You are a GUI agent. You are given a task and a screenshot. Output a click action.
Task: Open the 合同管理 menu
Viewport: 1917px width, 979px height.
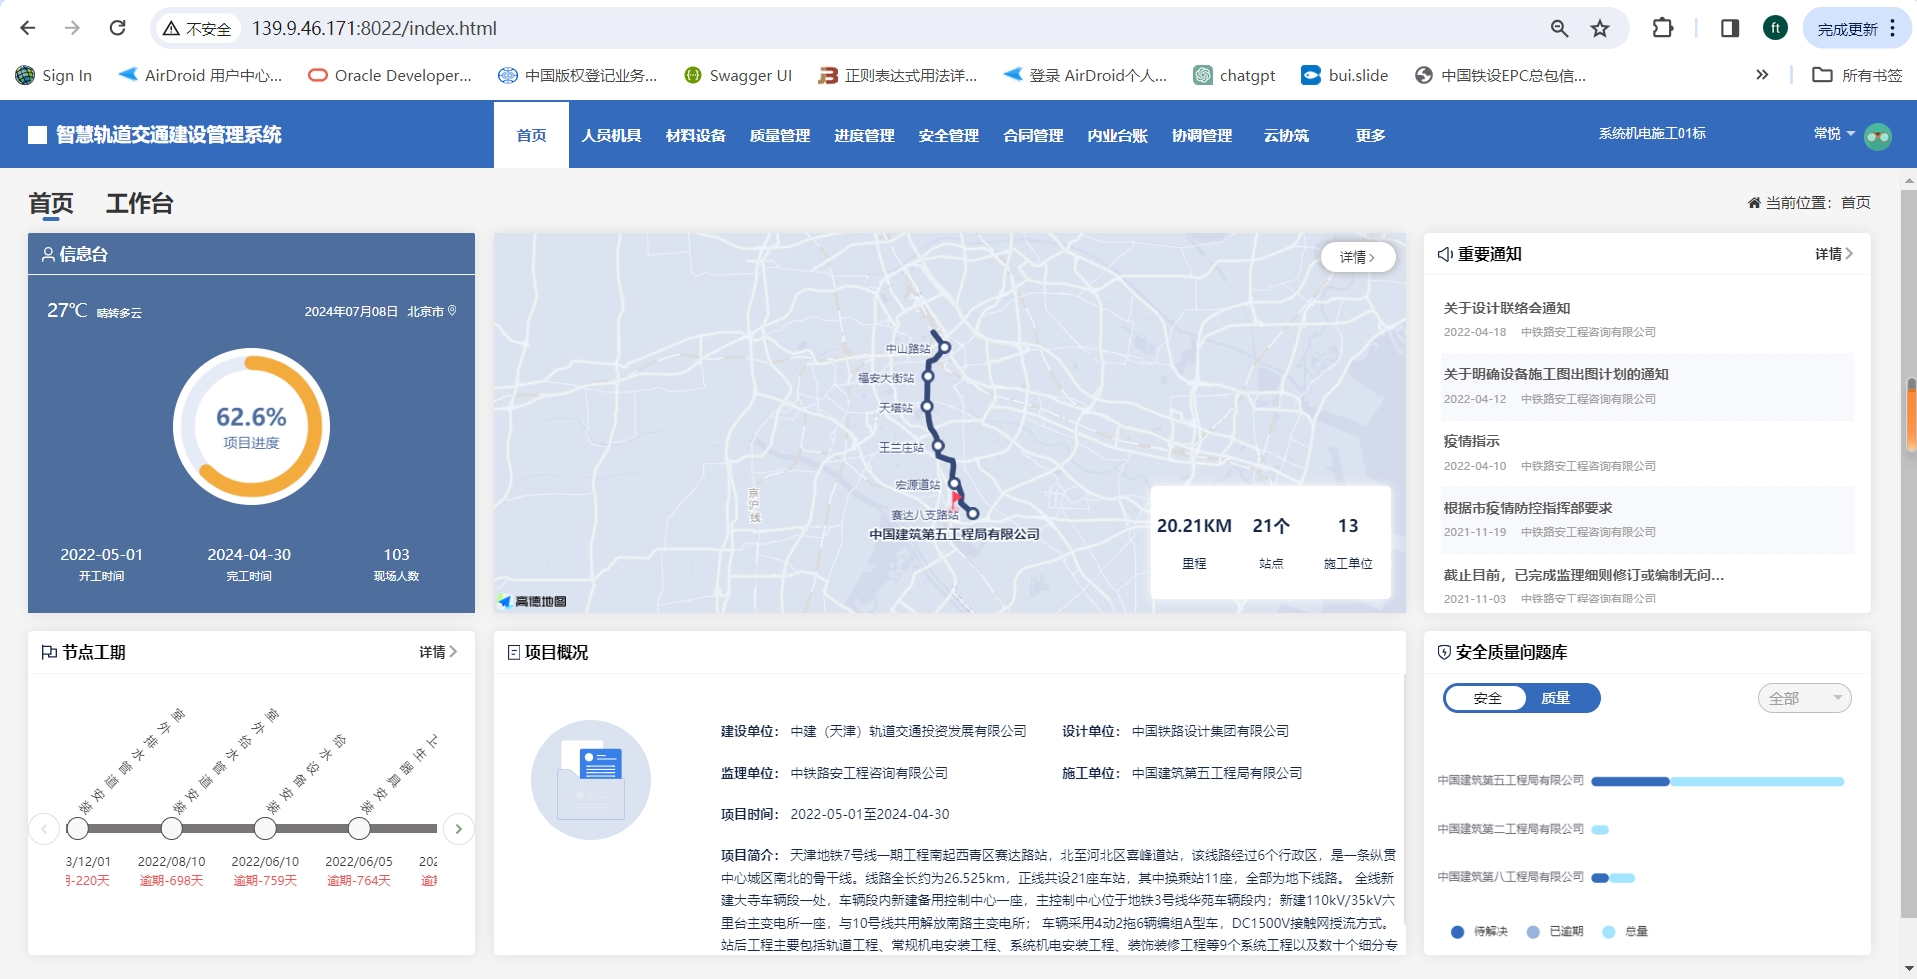point(1033,135)
